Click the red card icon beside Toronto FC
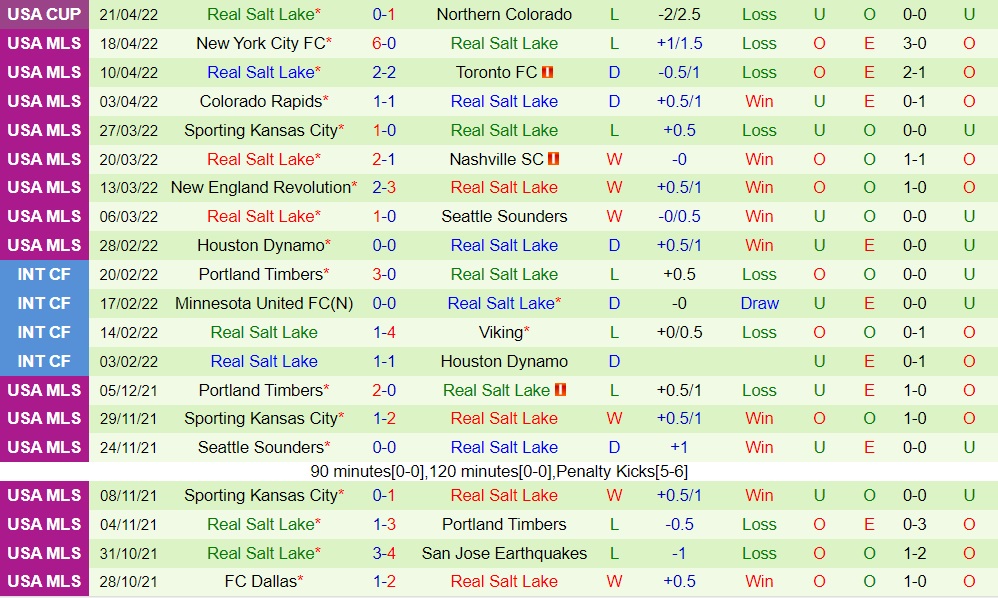 click(x=547, y=73)
